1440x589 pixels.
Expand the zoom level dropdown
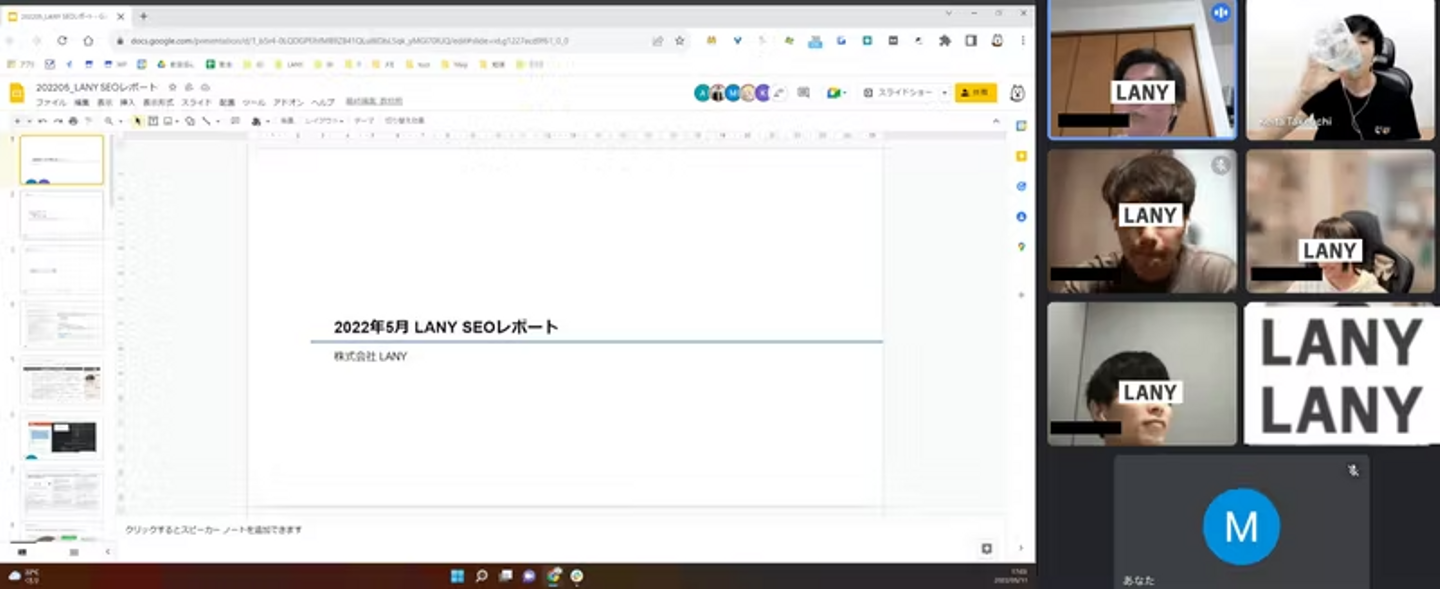[x=120, y=121]
